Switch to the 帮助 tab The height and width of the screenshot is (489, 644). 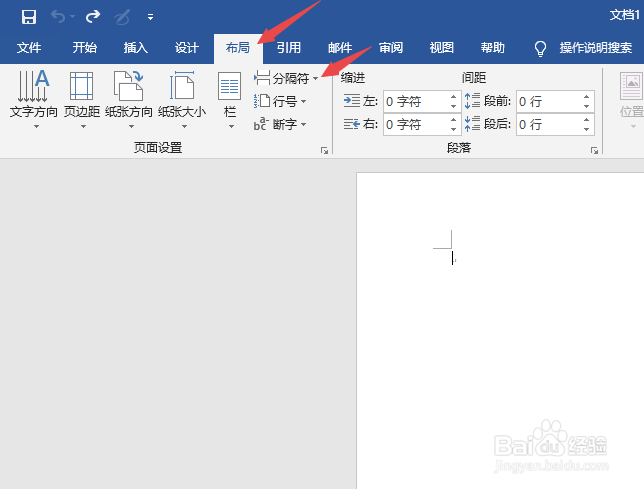coord(492,48)
